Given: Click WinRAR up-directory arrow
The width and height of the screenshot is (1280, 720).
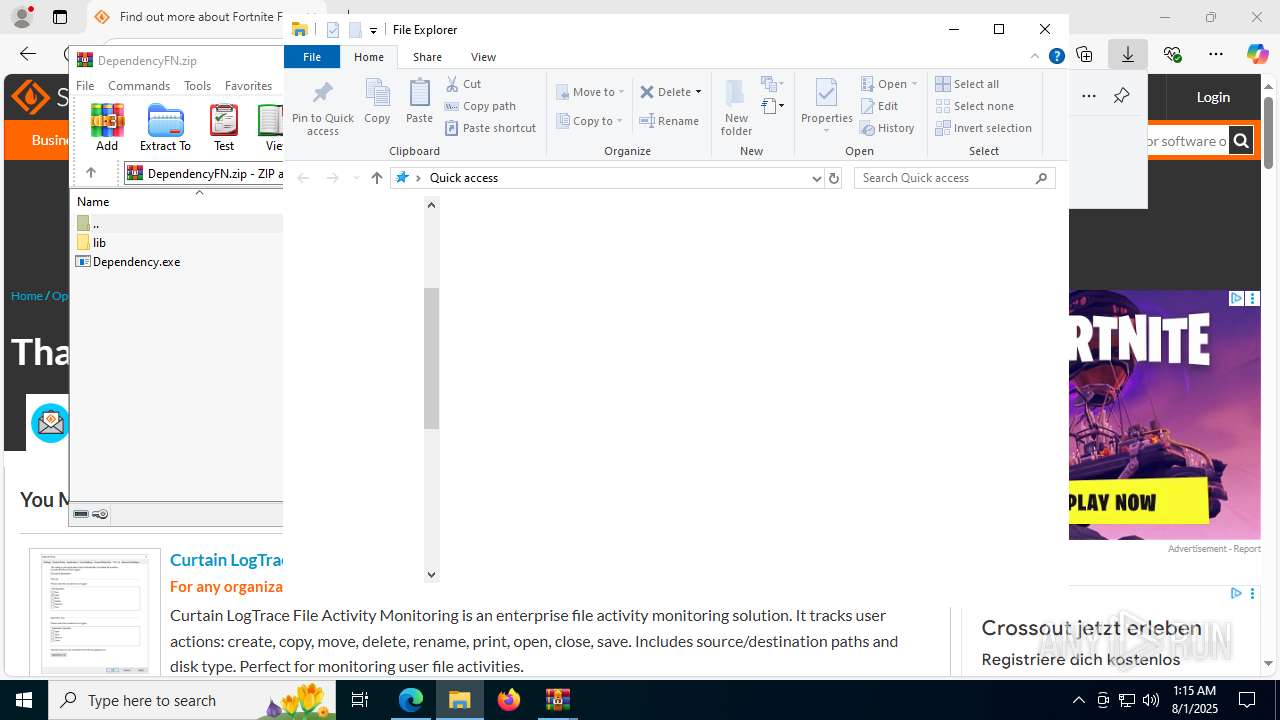Looking at the screenshot, I should (x=90, y=173).
